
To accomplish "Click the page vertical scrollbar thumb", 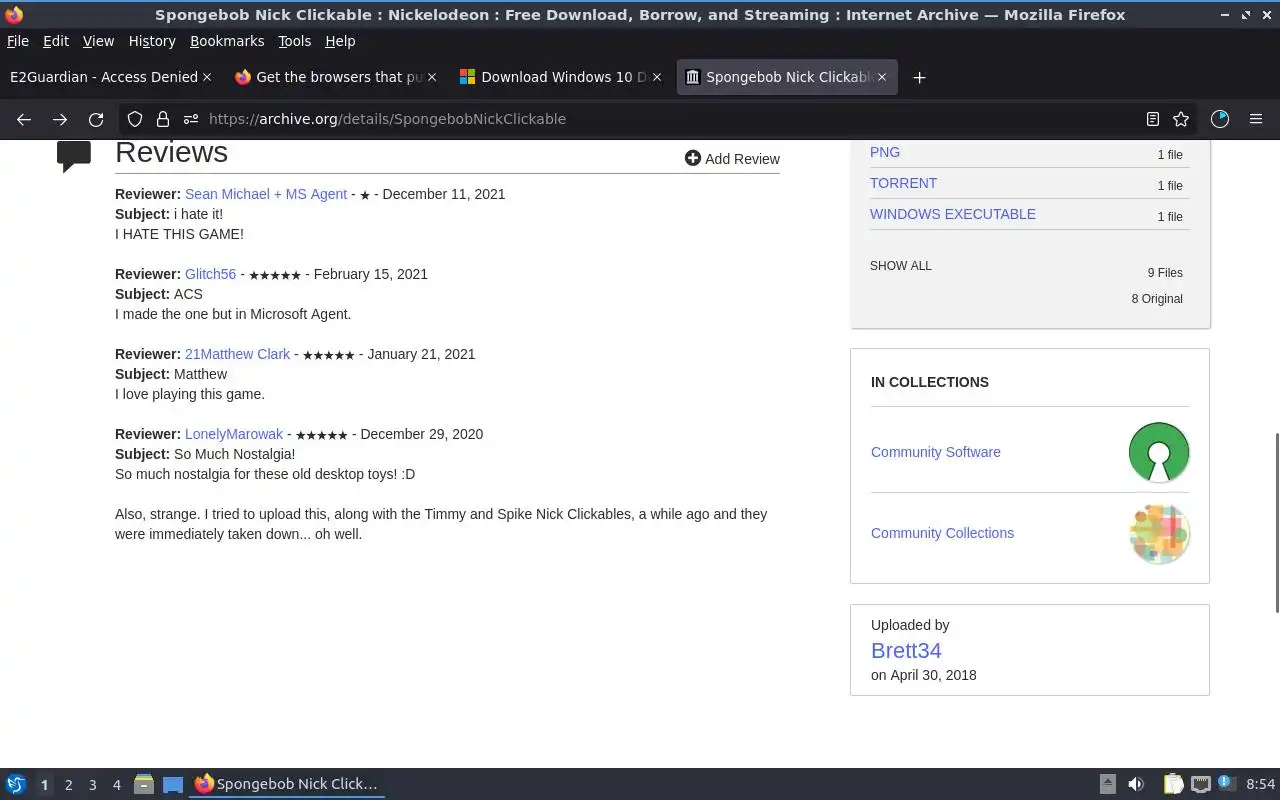I will click(x=1275, y=522).
